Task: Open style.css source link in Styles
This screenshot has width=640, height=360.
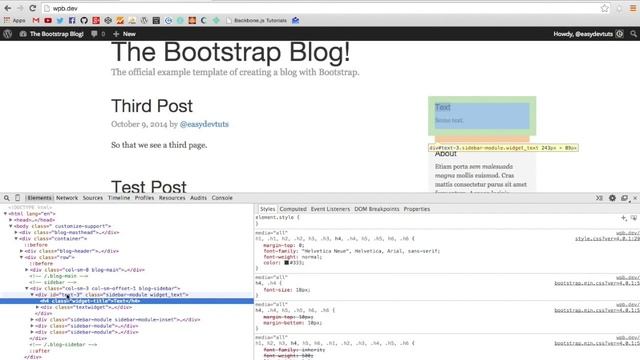Action: point(607,239)
